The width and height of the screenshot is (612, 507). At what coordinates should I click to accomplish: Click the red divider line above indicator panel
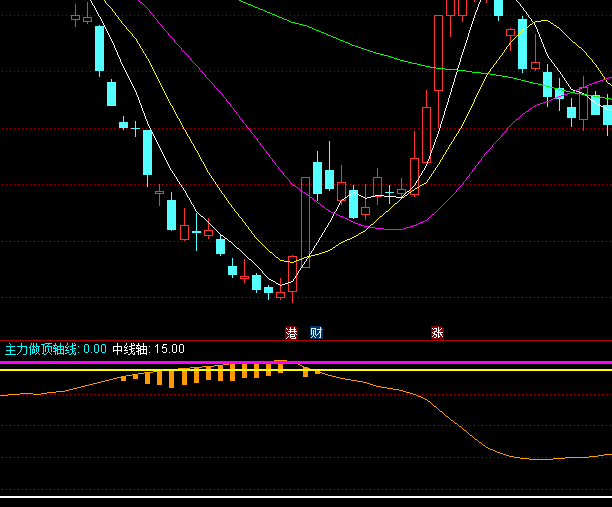300,340
